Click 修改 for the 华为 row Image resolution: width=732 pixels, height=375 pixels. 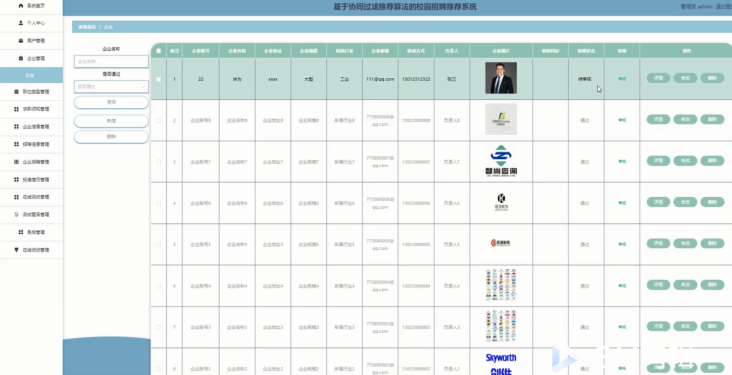coord(685,78)
